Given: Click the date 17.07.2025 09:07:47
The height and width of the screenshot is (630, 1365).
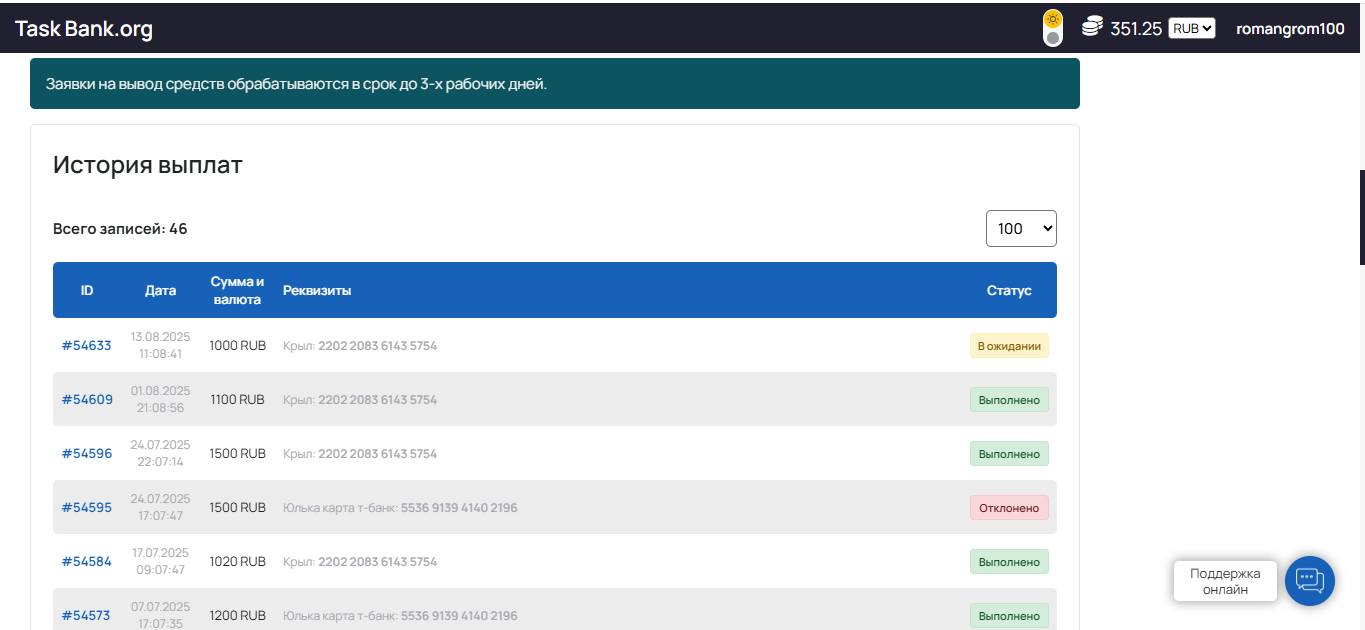Looking at the screenshot, I should [x=160, y=562].
